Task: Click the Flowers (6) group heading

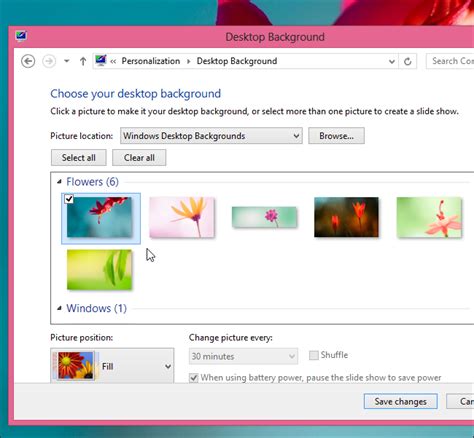Action: (92, 182)
